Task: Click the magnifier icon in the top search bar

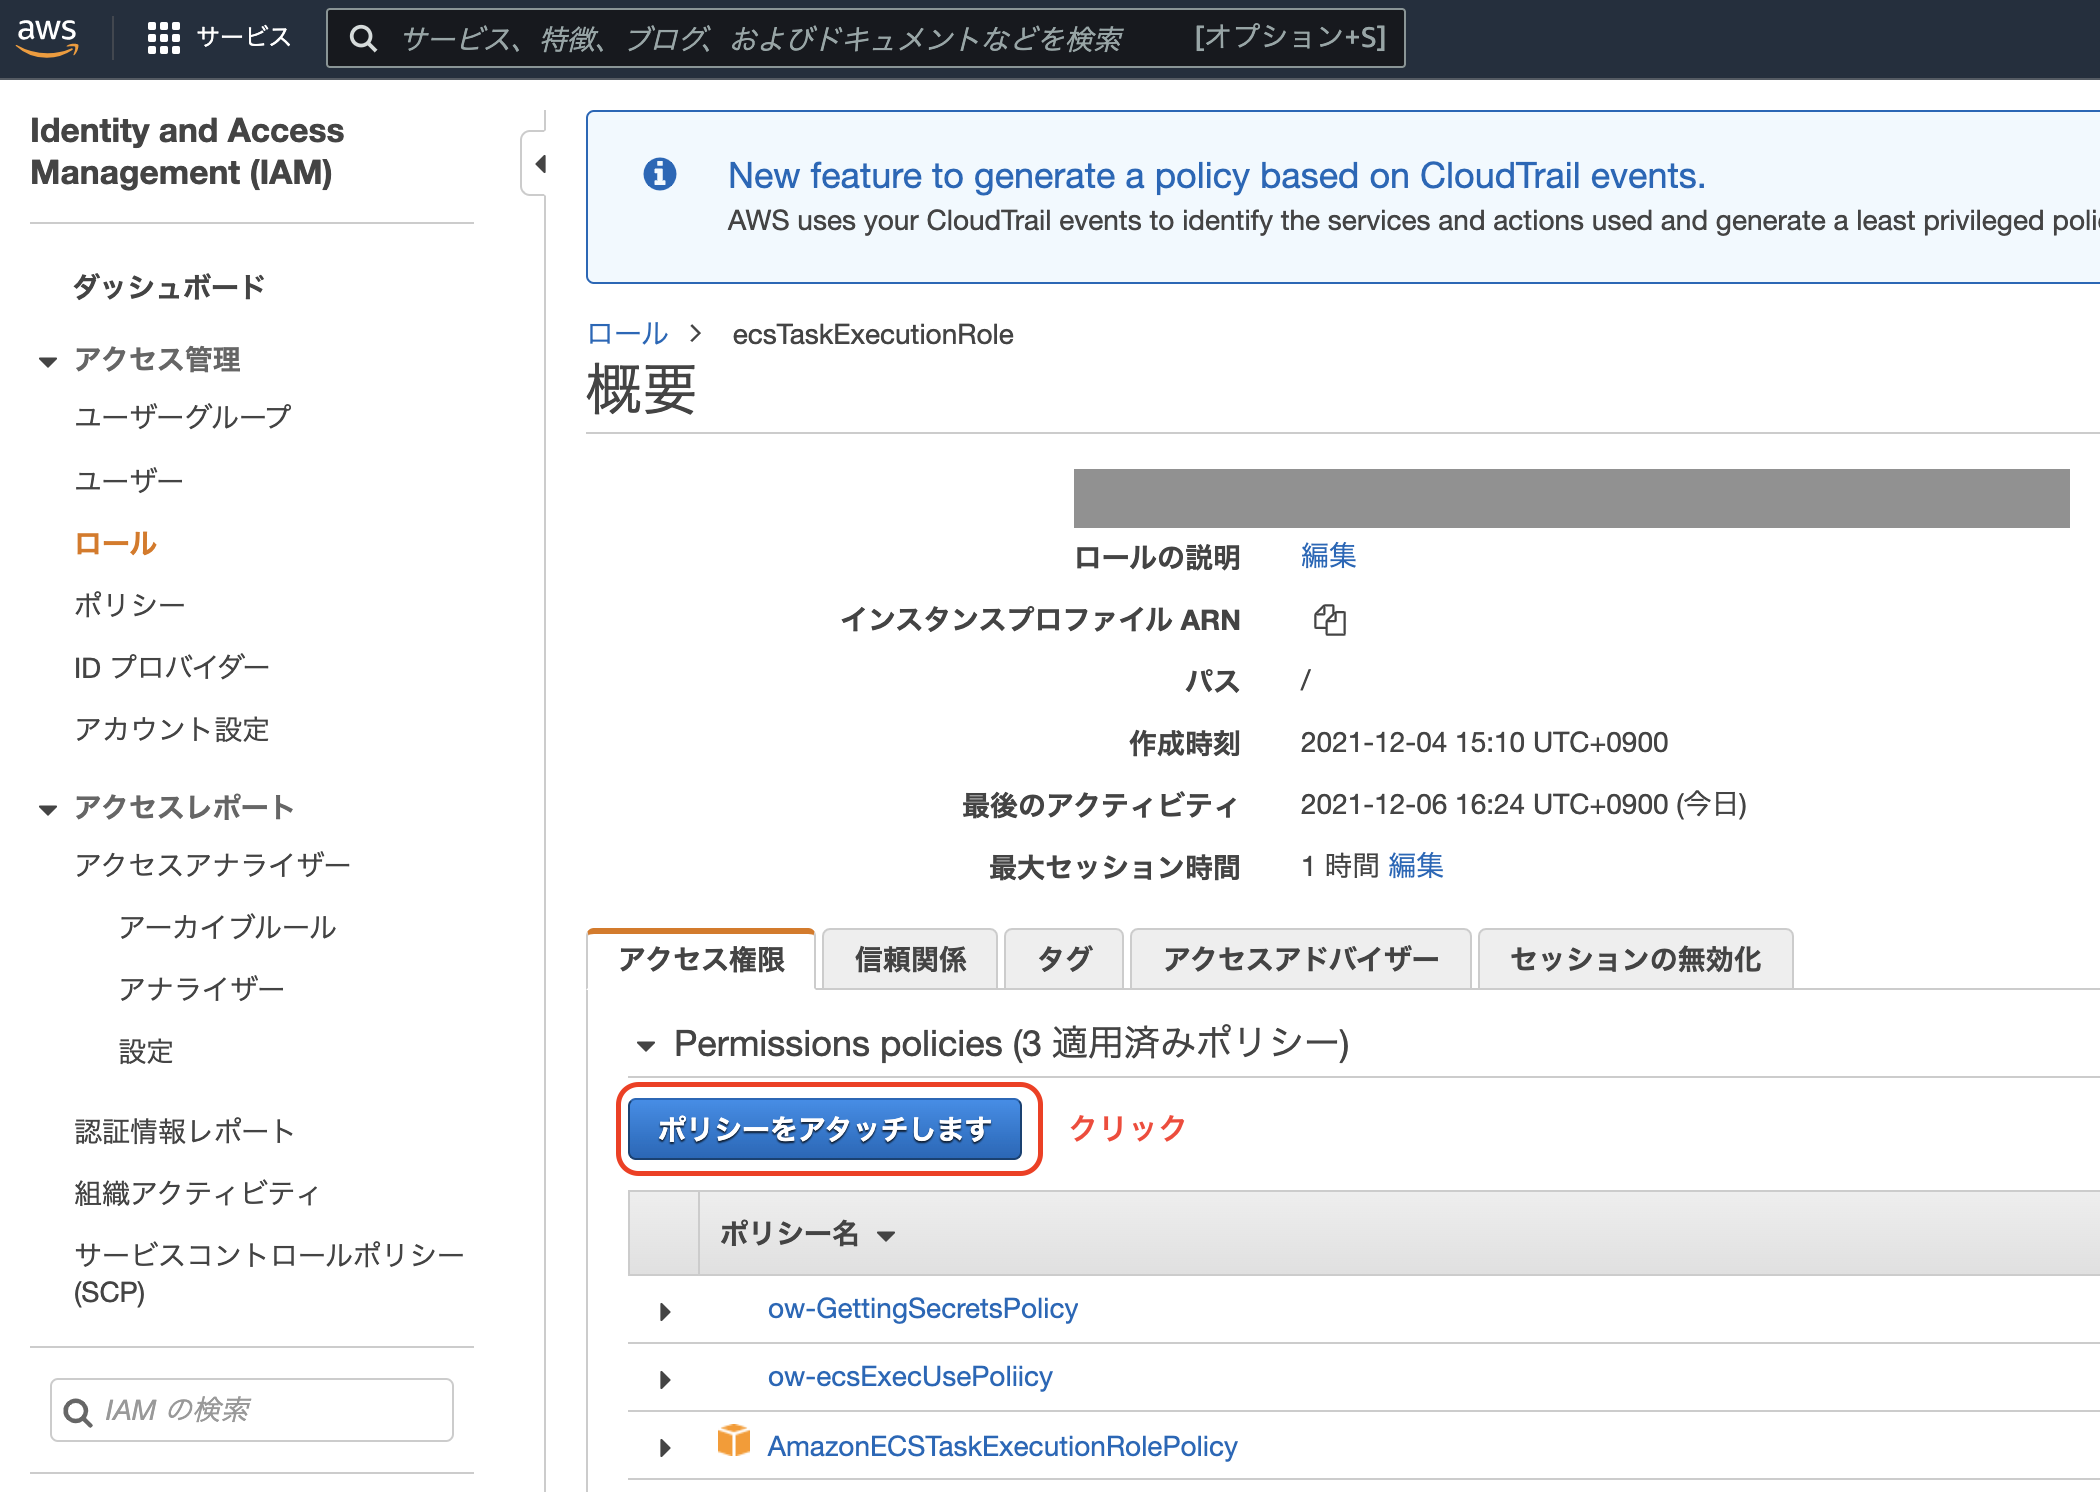Action: pos(363,38)
